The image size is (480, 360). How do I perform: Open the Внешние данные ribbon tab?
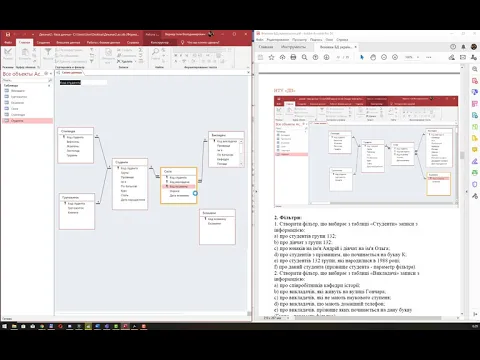[x=68, y=42]
